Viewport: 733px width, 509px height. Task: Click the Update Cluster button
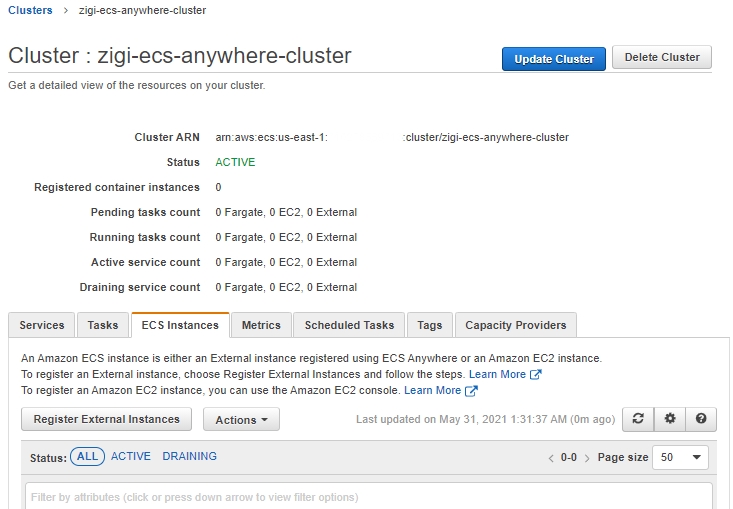coord(554,59)
